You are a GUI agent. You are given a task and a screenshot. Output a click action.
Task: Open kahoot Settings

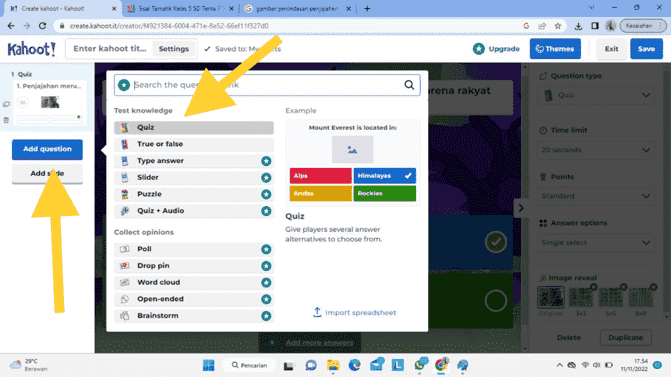point(174,49)
